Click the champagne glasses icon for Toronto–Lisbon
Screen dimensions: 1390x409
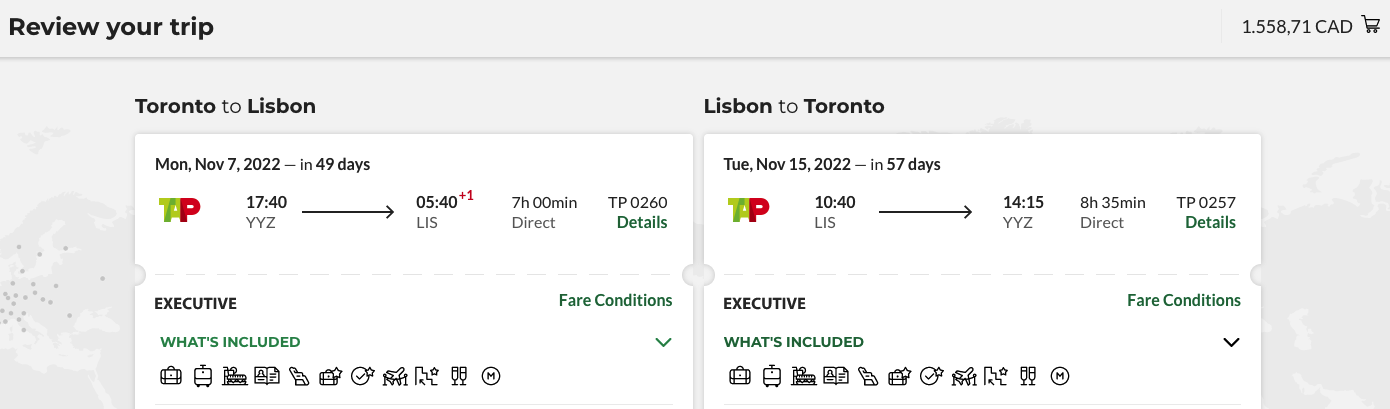pos(459,377)
